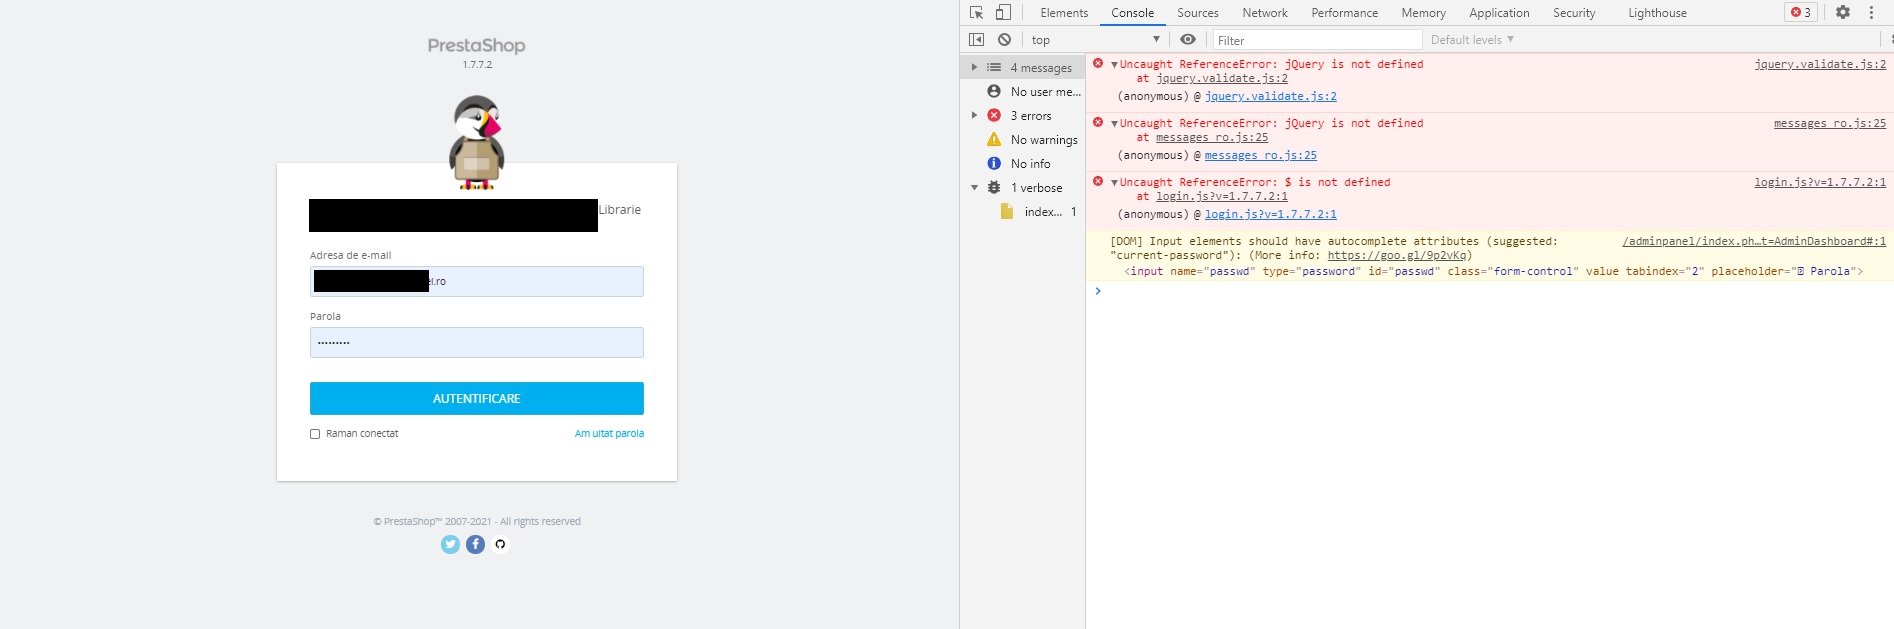Switch to the Performance tab
Screen dimensions: 1894x629
click(1344, 13)
